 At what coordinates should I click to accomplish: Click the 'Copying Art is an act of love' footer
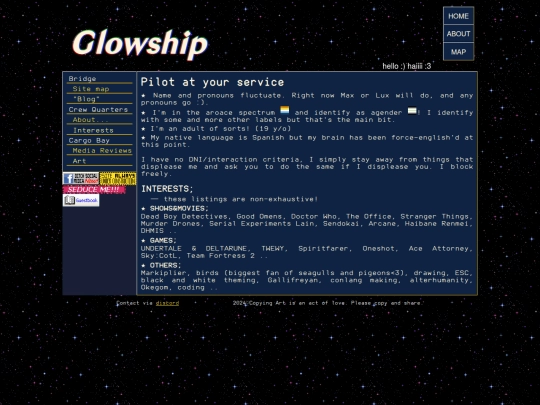coord(298,303)
